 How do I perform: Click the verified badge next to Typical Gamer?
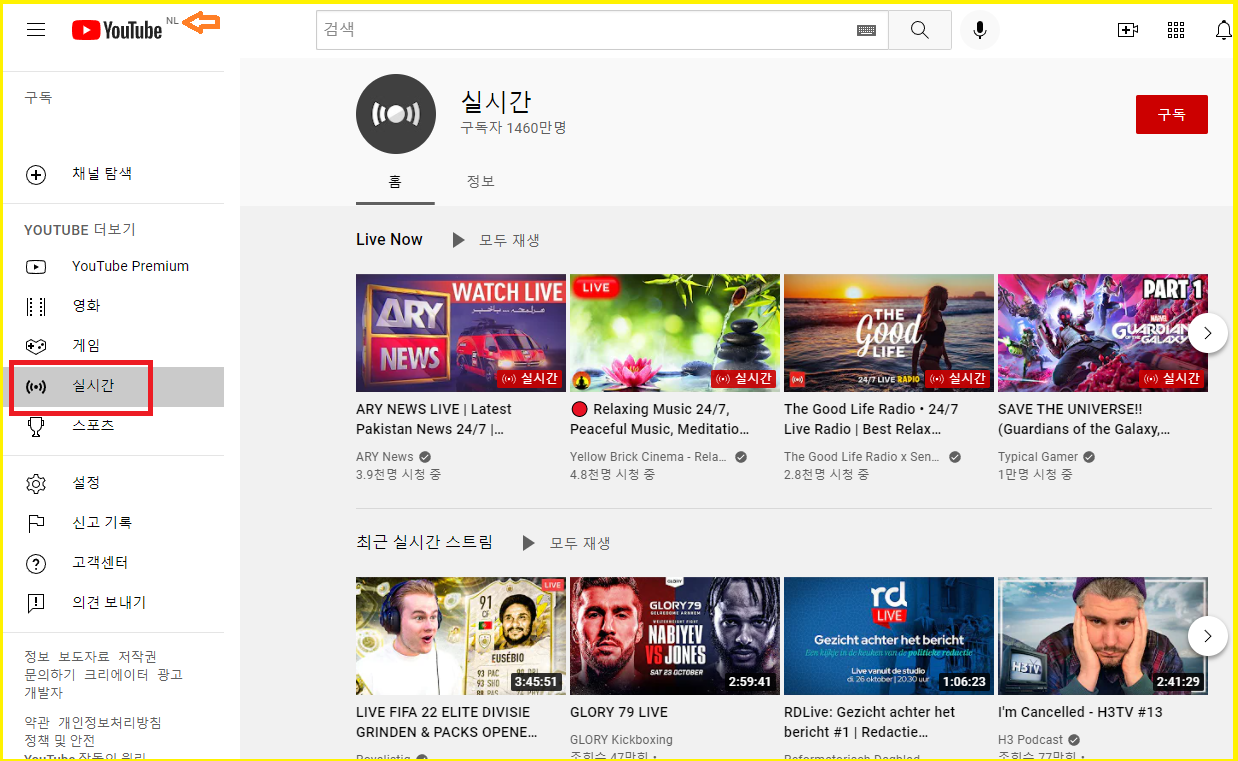point(1089,457)
